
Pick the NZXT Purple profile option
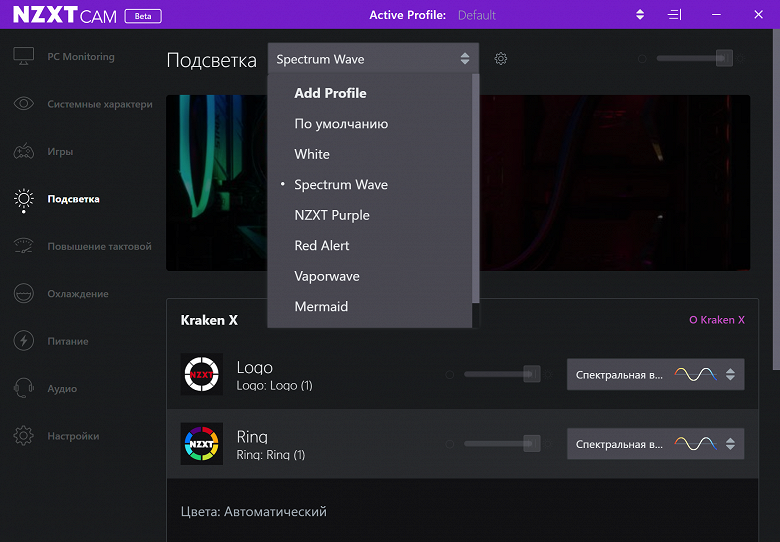pyautogui.click(x=332, y=215)
